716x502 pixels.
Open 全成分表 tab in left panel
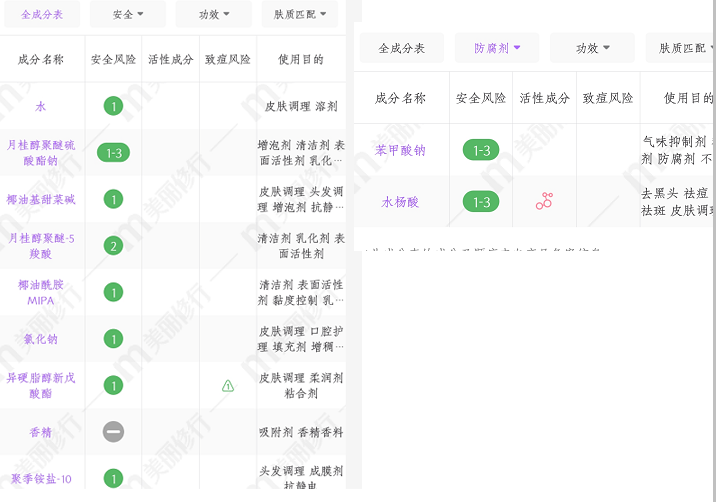click(42, 15)
